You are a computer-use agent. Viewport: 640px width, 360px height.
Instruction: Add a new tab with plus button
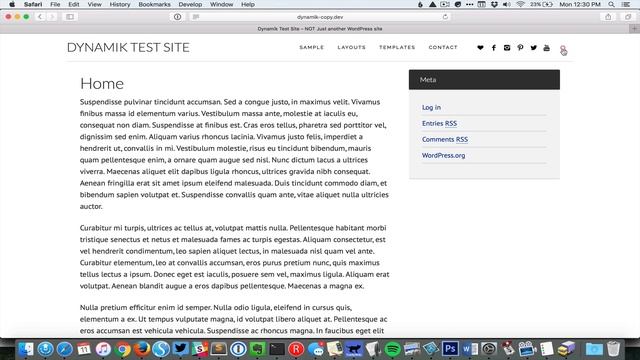pos(634,29)
